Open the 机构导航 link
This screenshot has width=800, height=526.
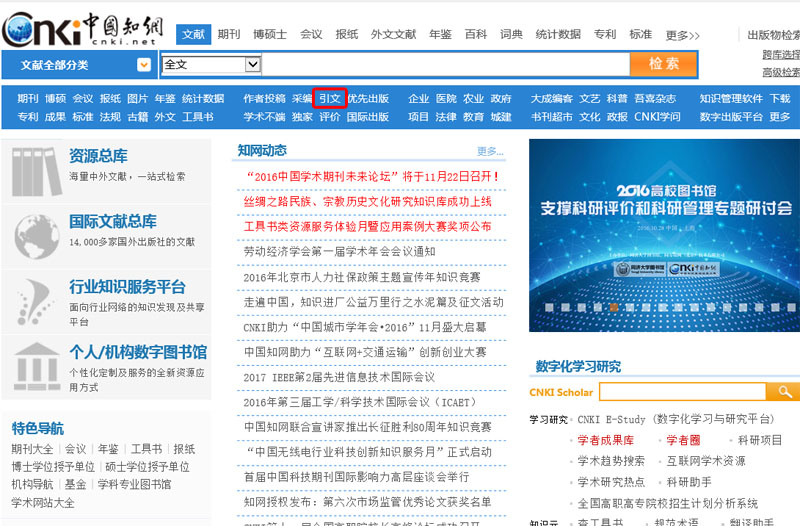[x=32, y=484]
